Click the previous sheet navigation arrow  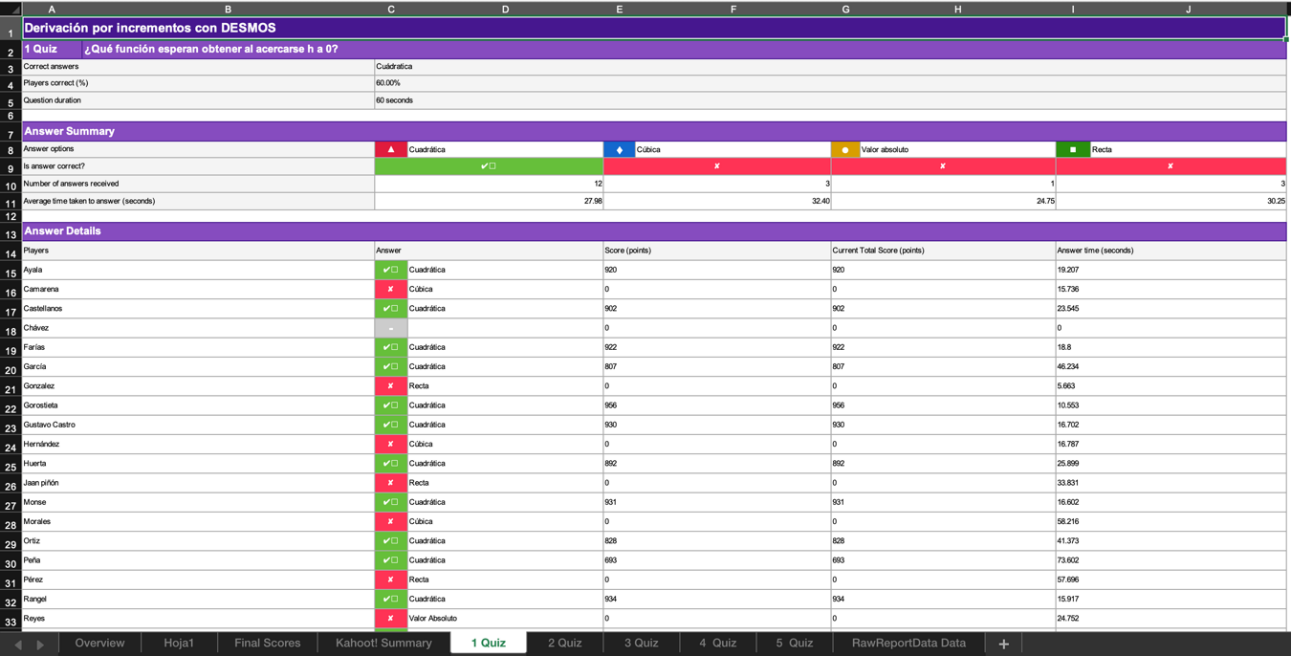17,644
